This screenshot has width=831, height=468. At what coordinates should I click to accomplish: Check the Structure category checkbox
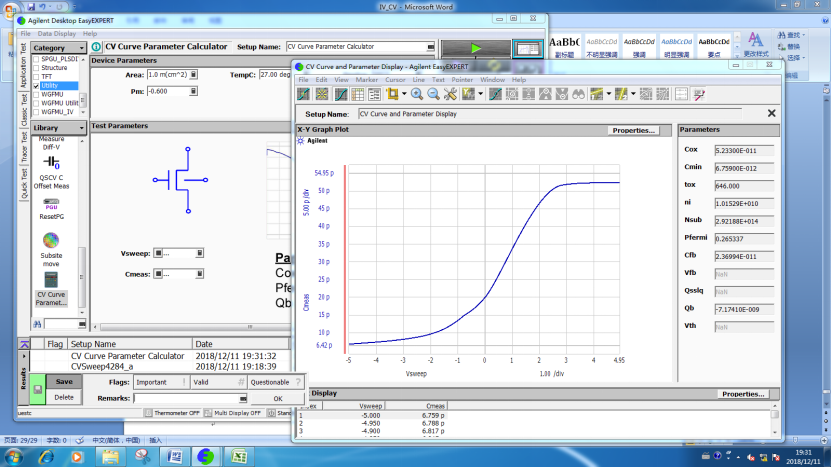tap(36, 68)
